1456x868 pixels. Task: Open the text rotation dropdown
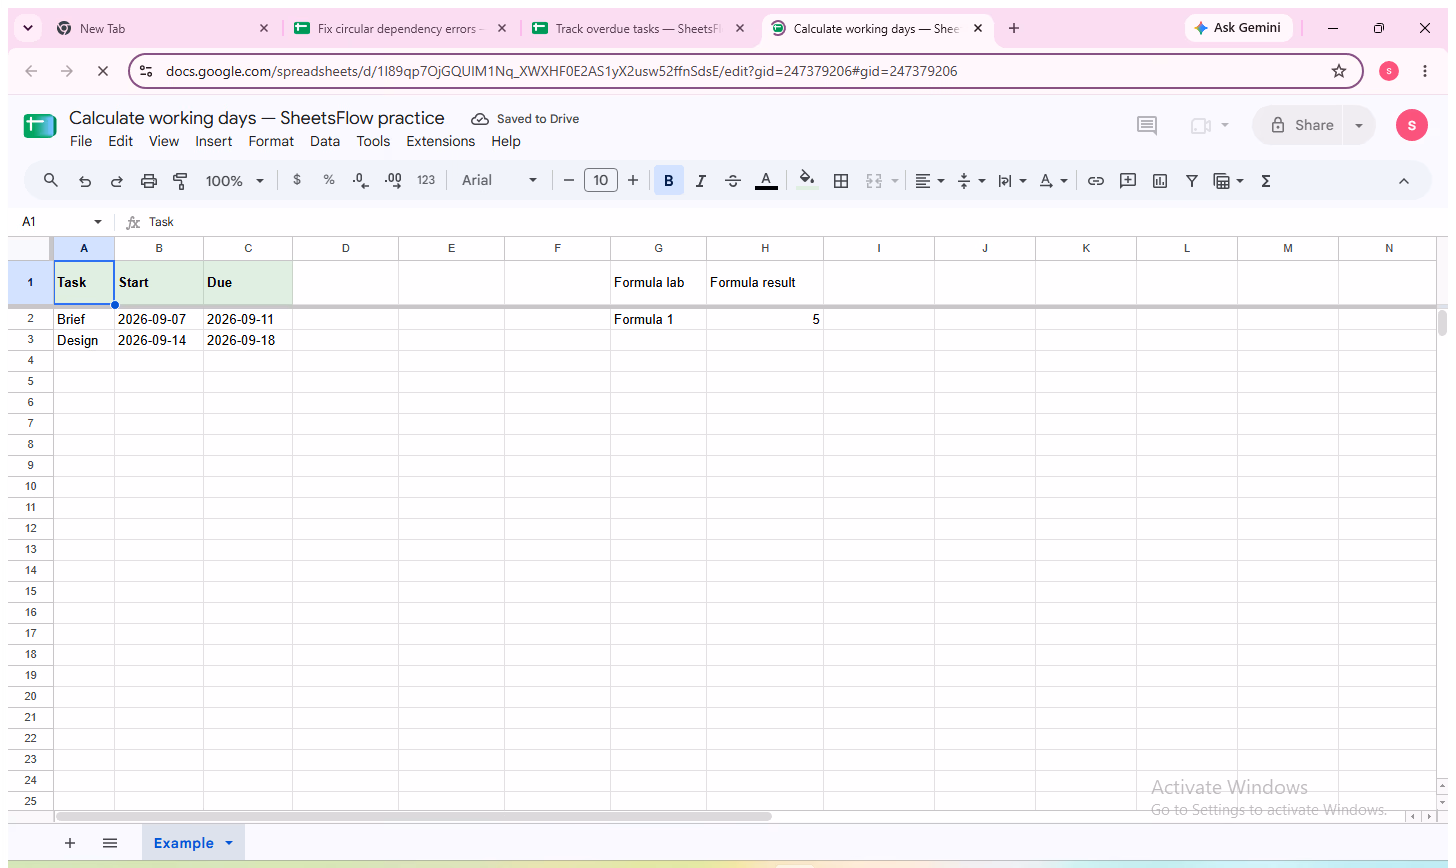1053,181
